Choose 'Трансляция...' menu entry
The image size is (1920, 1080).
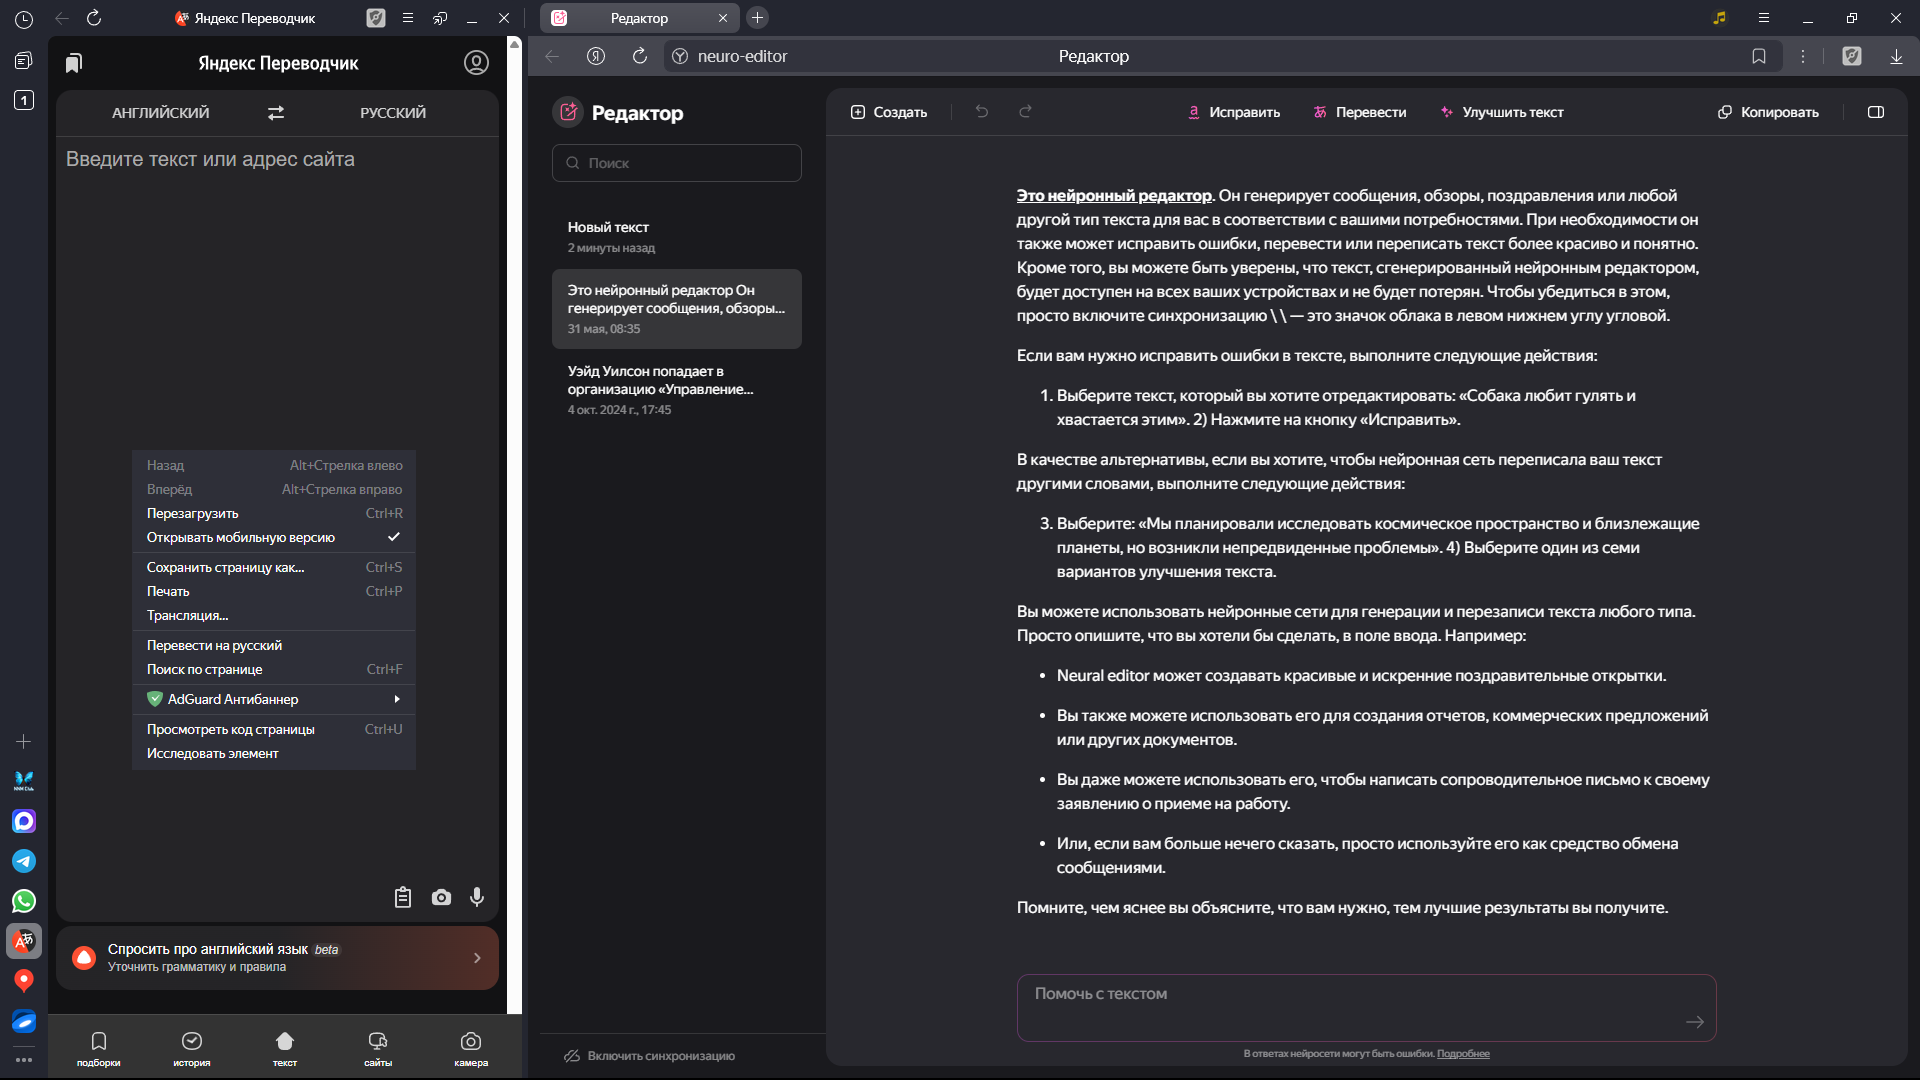[274, 615]
